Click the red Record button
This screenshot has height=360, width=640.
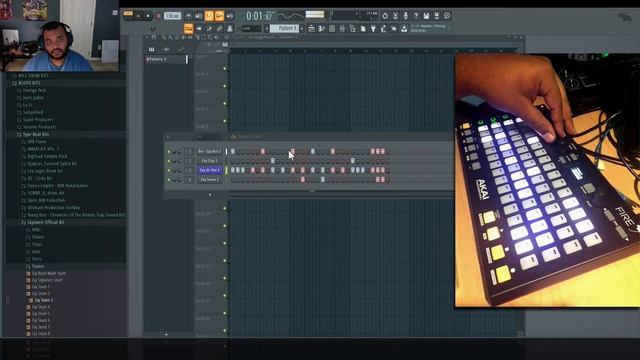pyautogui.click(x=158, y=16)
